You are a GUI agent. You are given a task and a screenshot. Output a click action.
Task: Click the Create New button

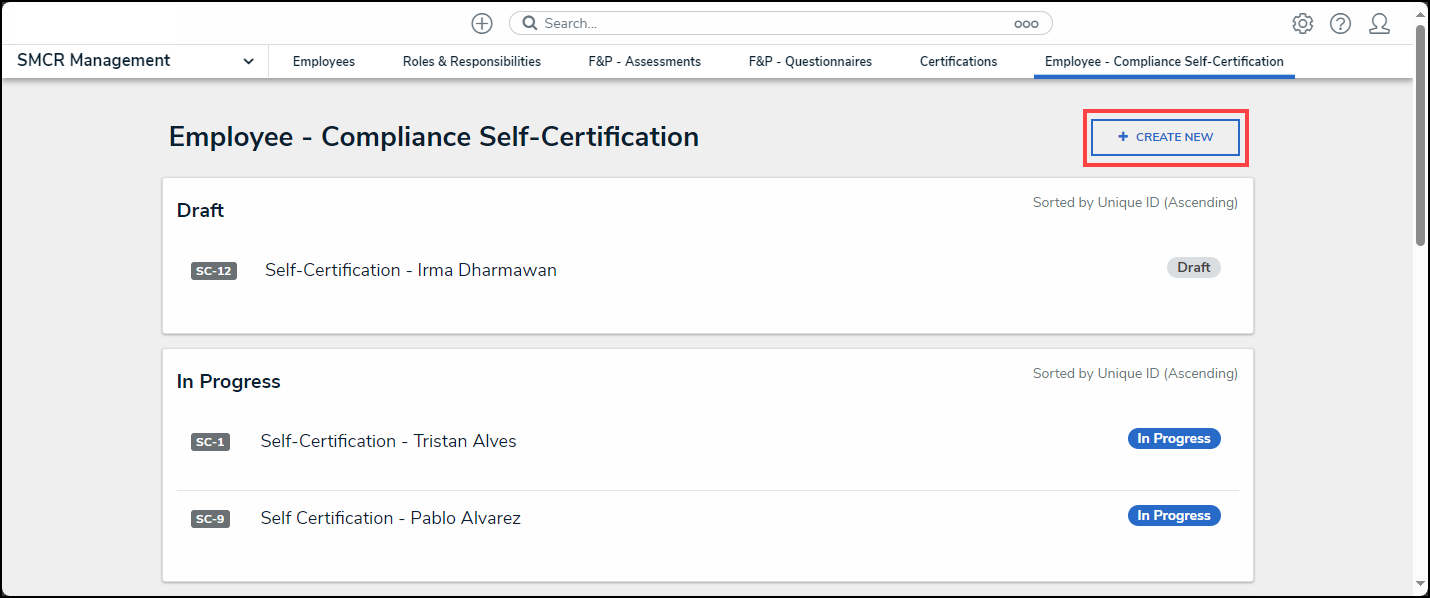point(1165,137)
